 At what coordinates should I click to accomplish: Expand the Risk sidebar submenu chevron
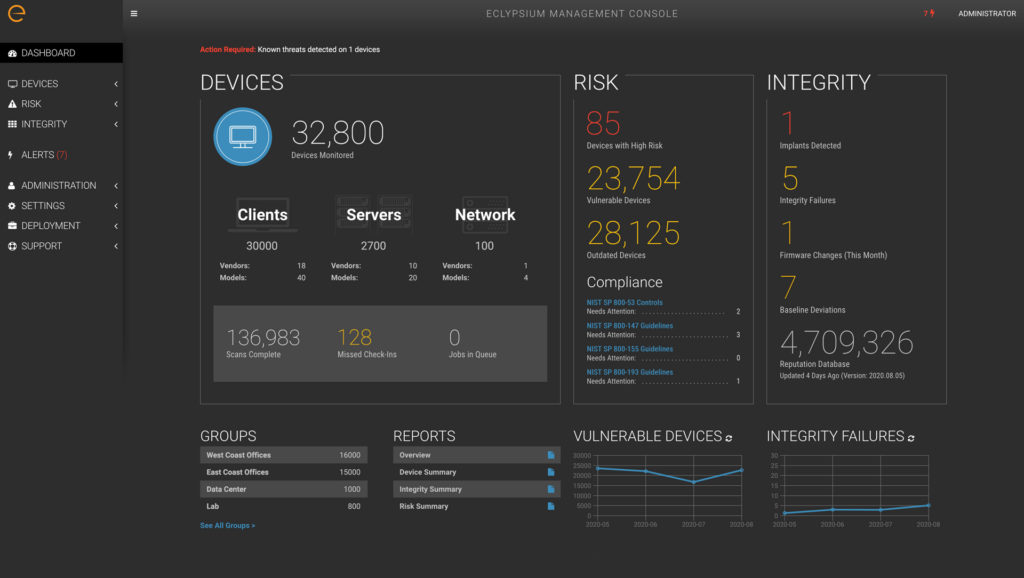click(x=116, y=104)
